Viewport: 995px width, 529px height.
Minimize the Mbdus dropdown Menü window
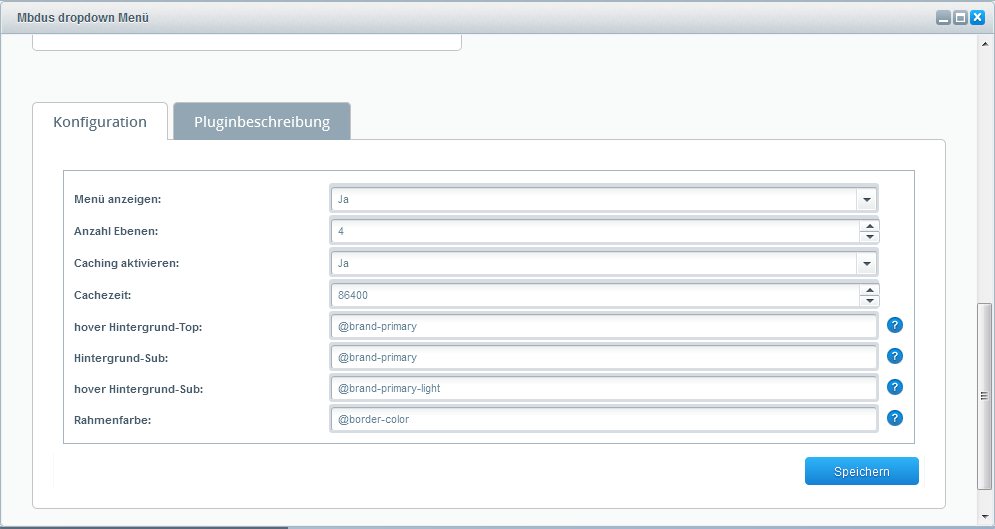point(943,17)
